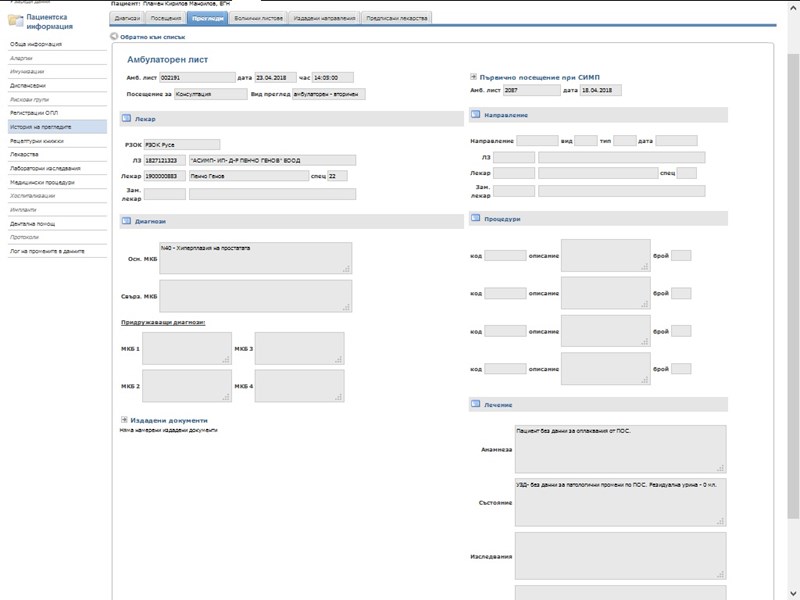Click the back arrow icon beside Обратно към списък
Viewport: 800px width, 600px height.
coord(114,36)
